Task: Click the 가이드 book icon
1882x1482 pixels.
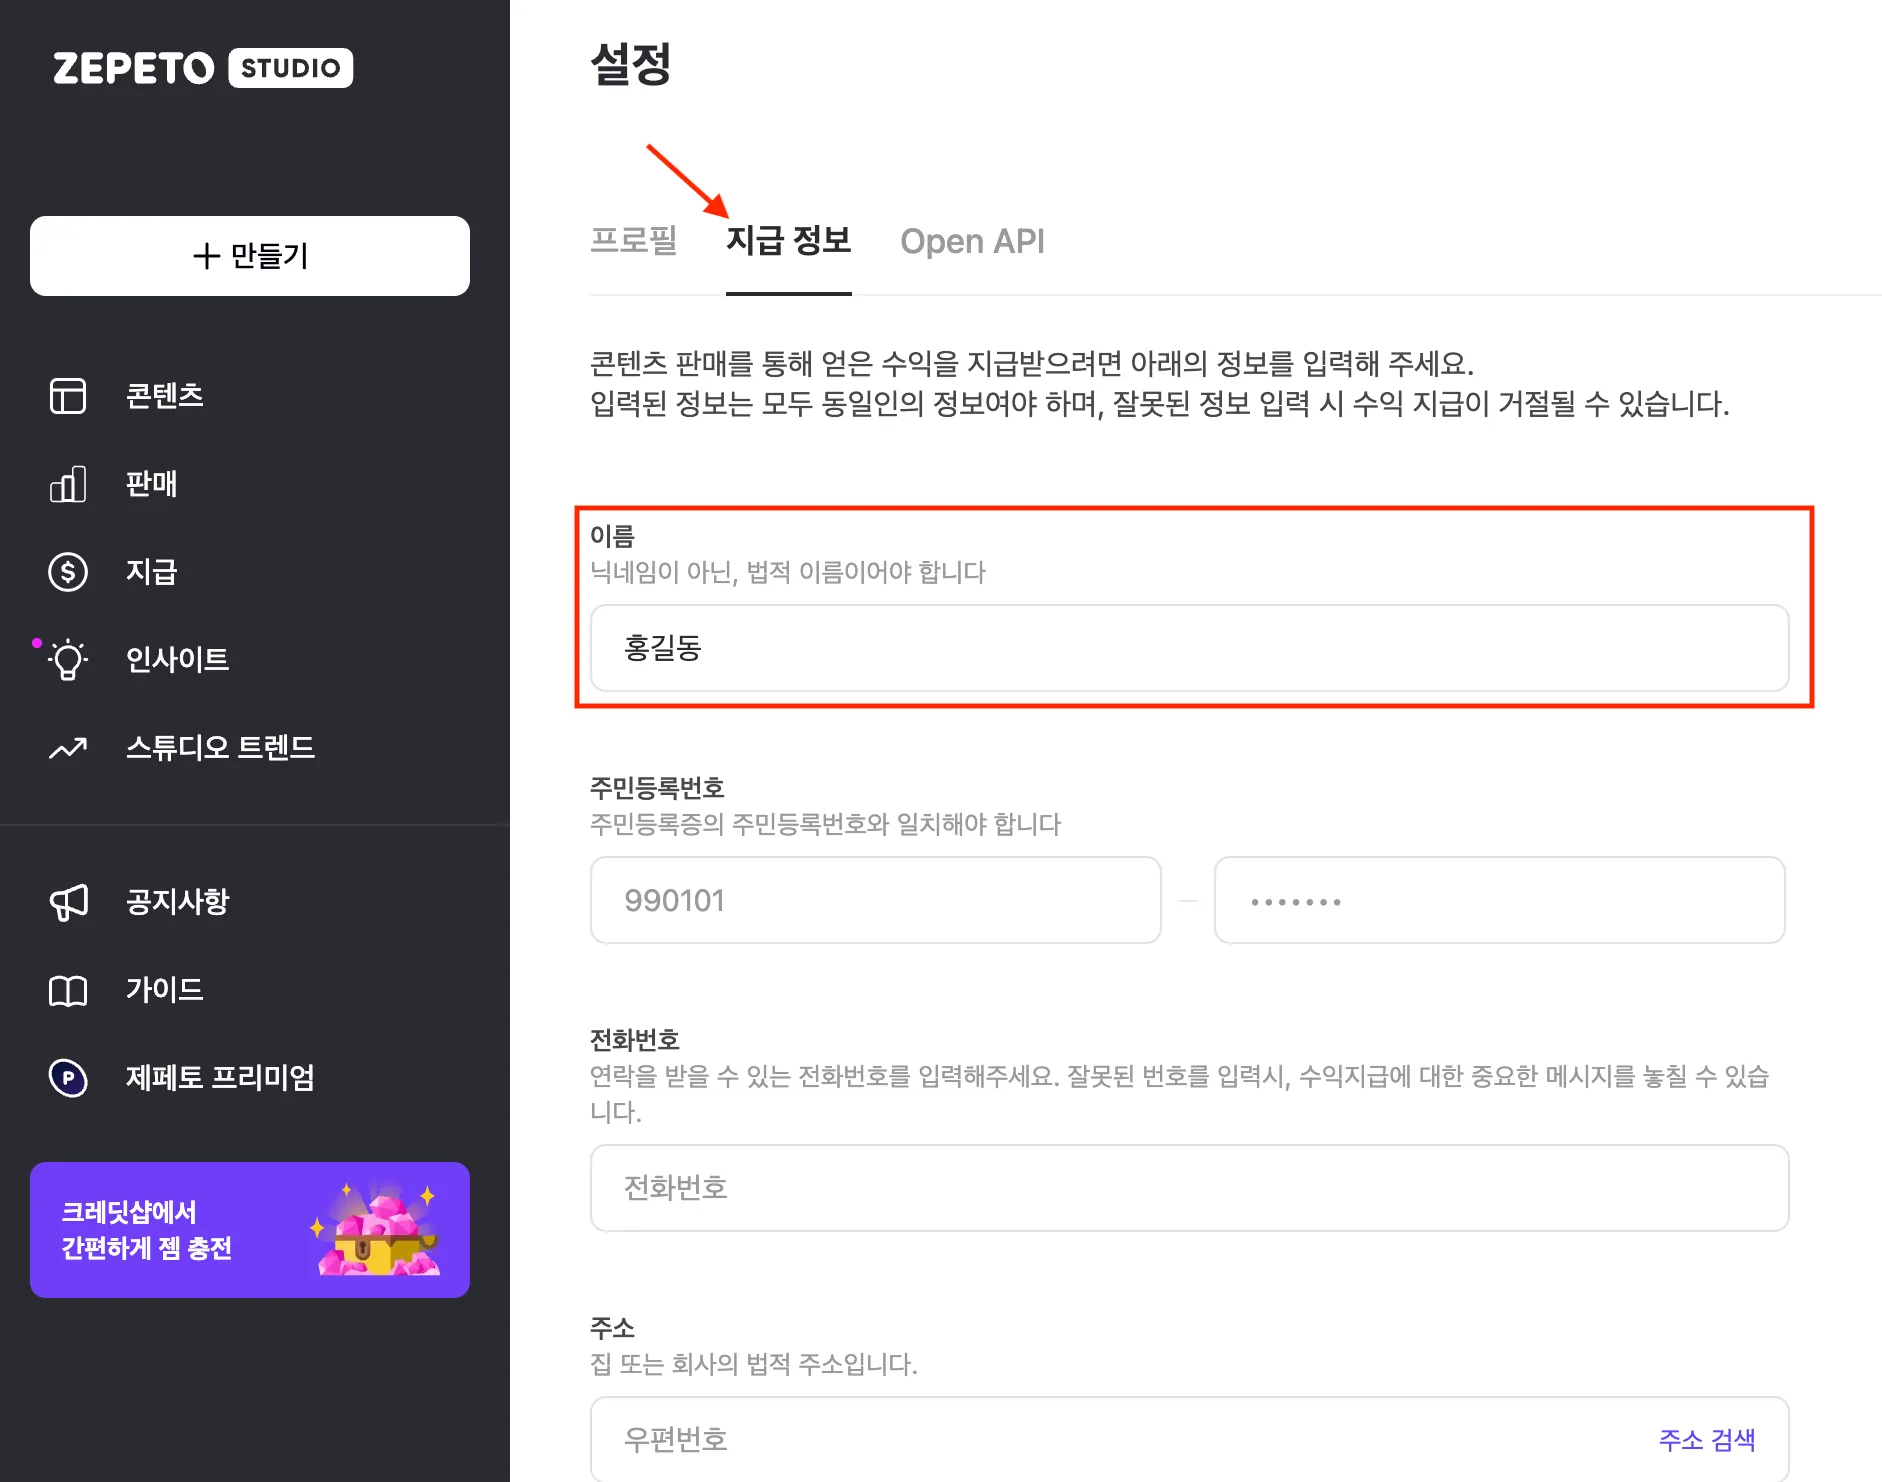Action: pyautogui.click(x=68, y=990)
